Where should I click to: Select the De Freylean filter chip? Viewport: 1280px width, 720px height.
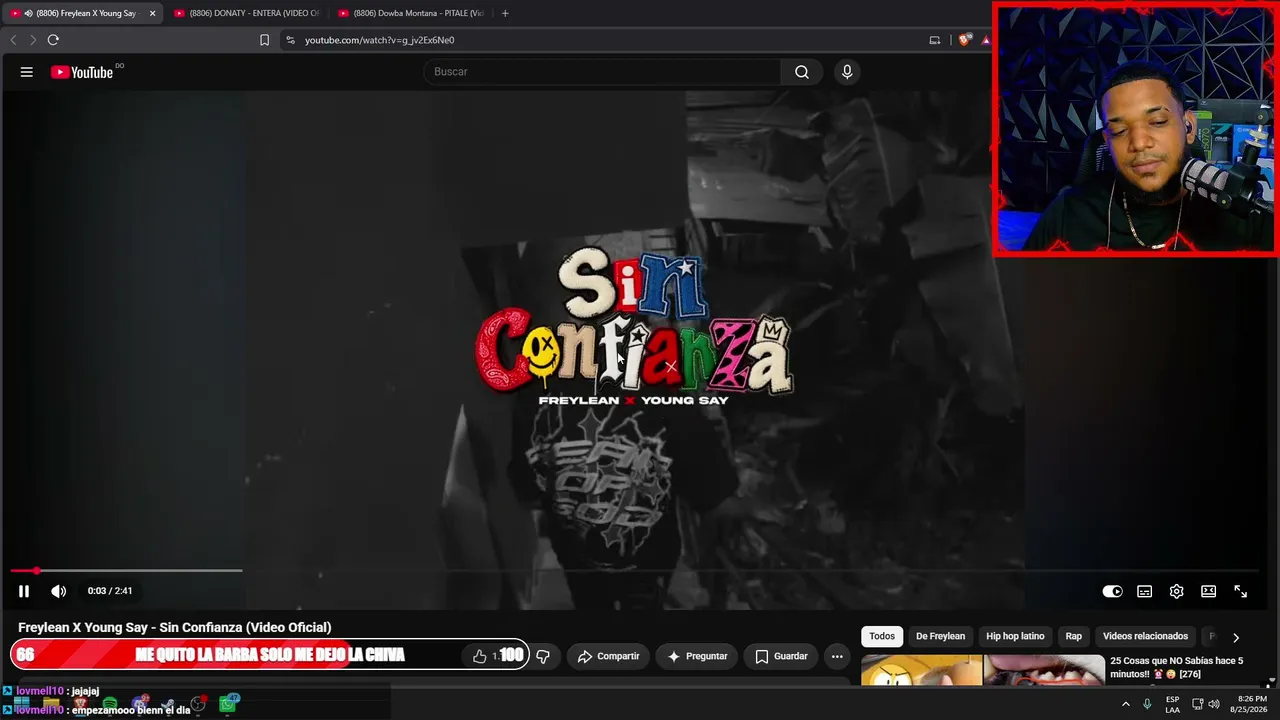pos(940,636)
